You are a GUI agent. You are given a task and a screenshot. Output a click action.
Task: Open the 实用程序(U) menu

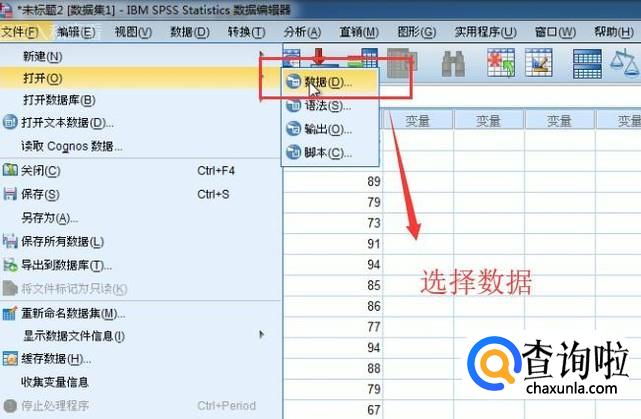point(486,32)
